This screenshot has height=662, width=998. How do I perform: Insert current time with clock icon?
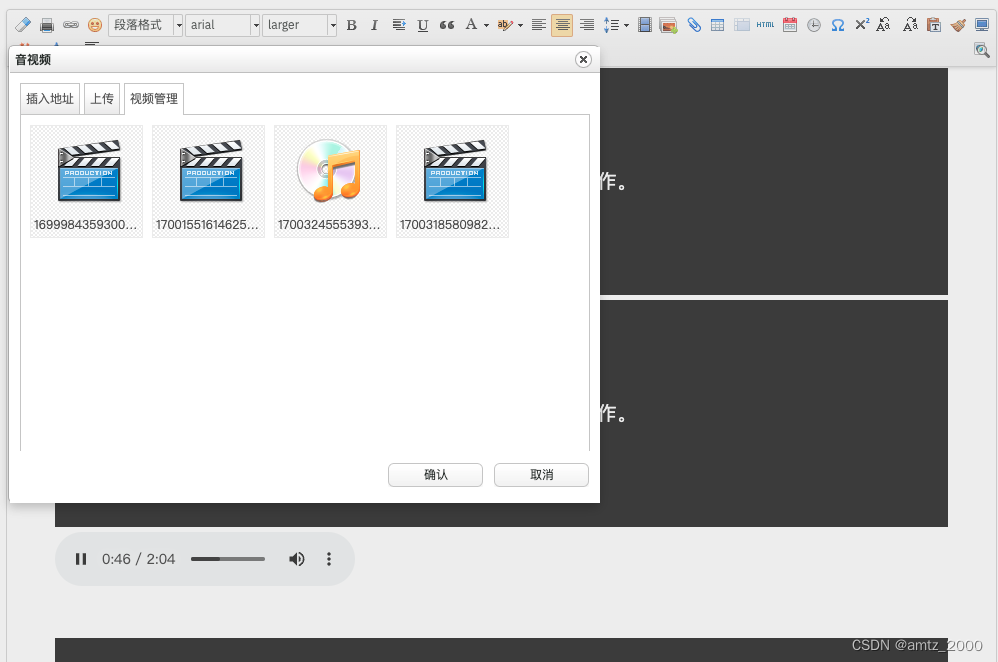pyautogui.click(x=814, y=25)
